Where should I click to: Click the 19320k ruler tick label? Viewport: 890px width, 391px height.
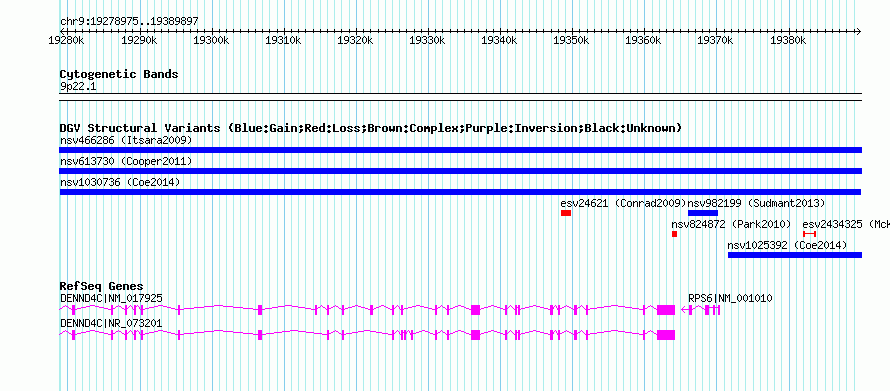click(x=355, y=41)
